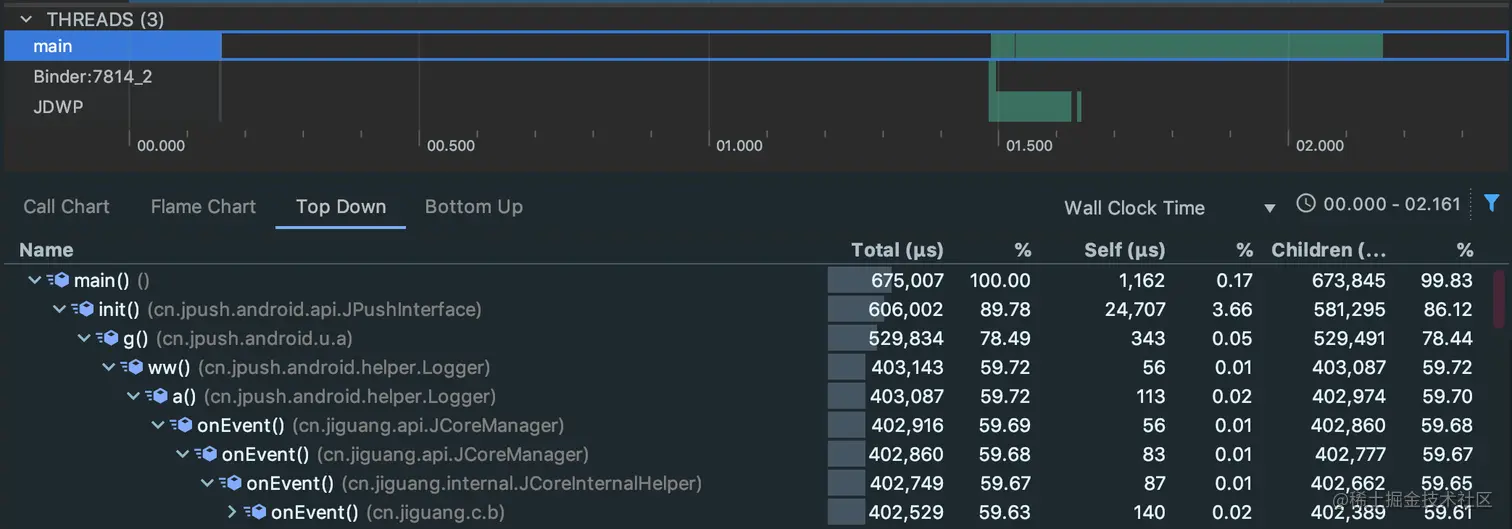Click the self value 24,707
Image resolution: width=1512 pixels, height=529 pixels.
tap(1135, 310)
